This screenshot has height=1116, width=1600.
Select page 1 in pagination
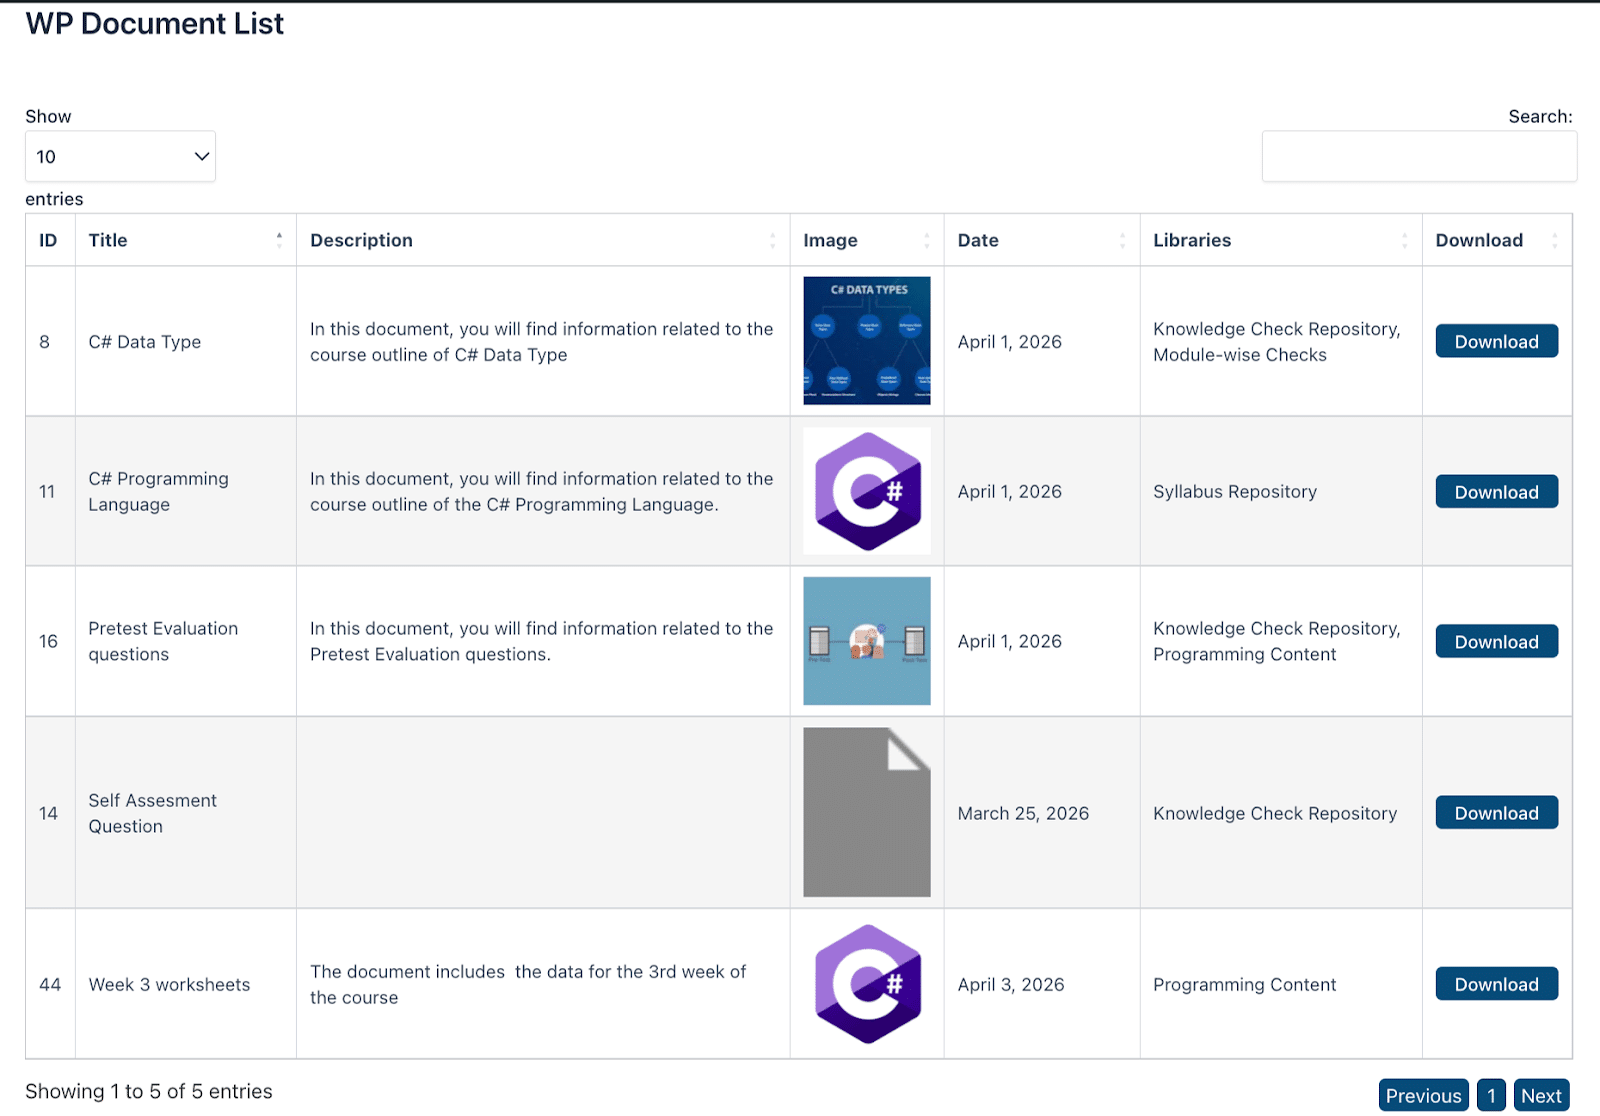coord(1491,1095)
